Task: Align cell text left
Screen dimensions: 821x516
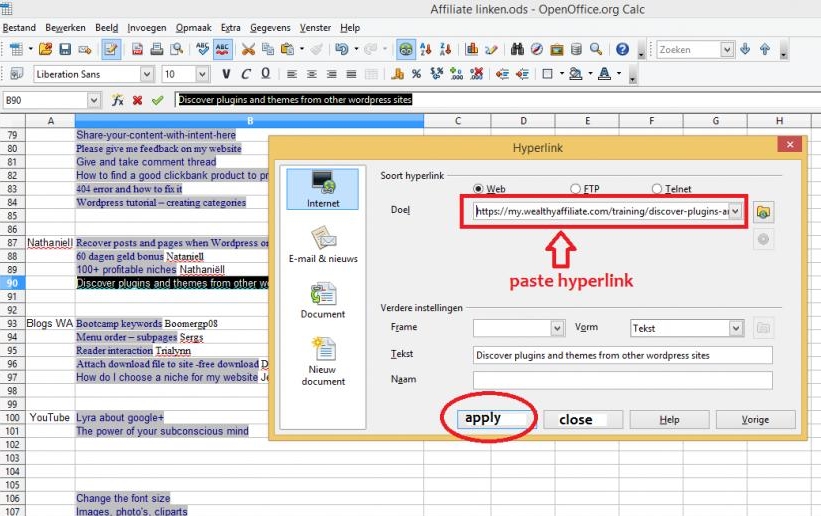Action: (292, 74)
